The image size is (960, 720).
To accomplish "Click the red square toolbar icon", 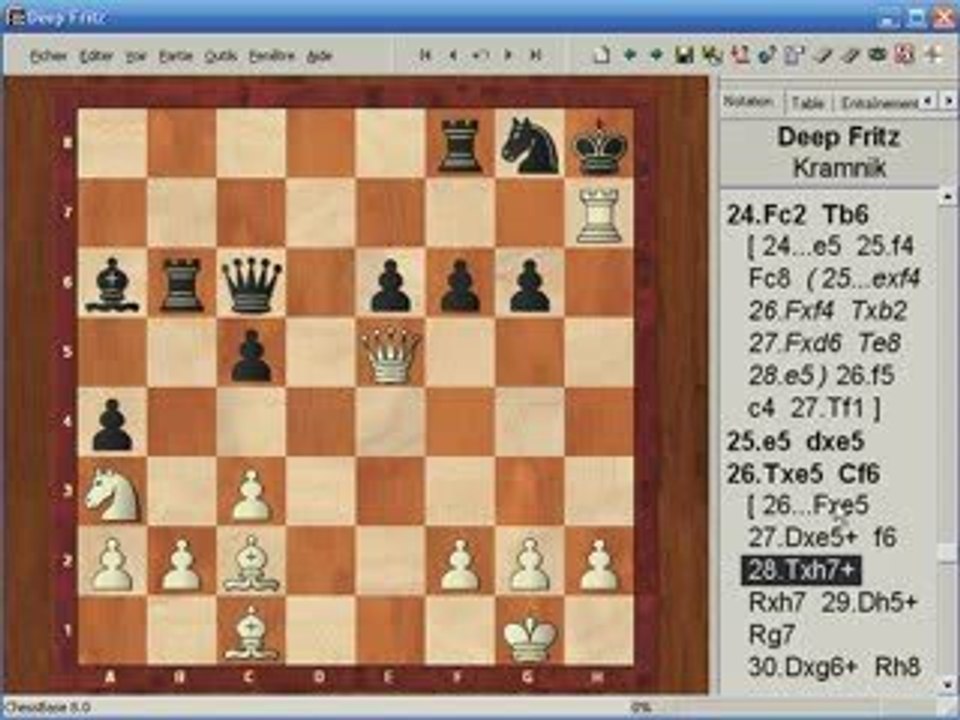I will pos(905,54).
